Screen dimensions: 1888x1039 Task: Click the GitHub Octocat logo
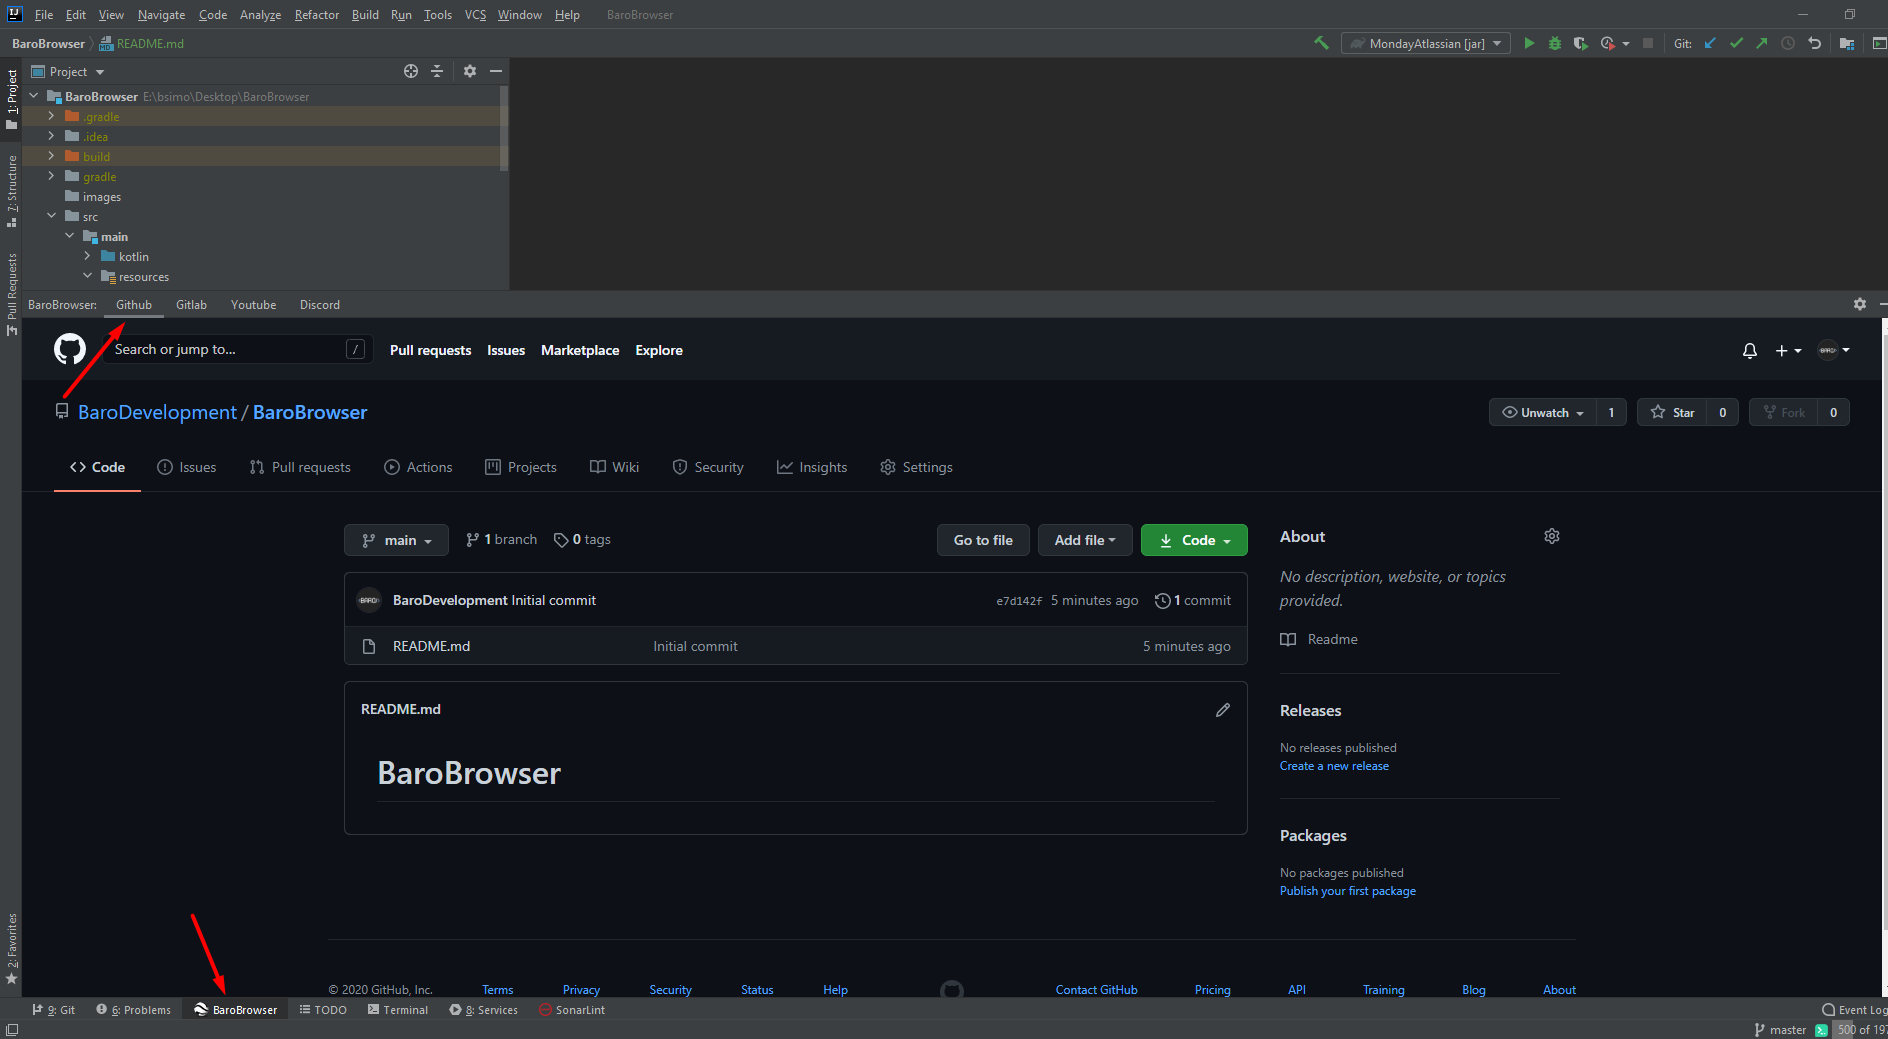click(x=70, y=349)
